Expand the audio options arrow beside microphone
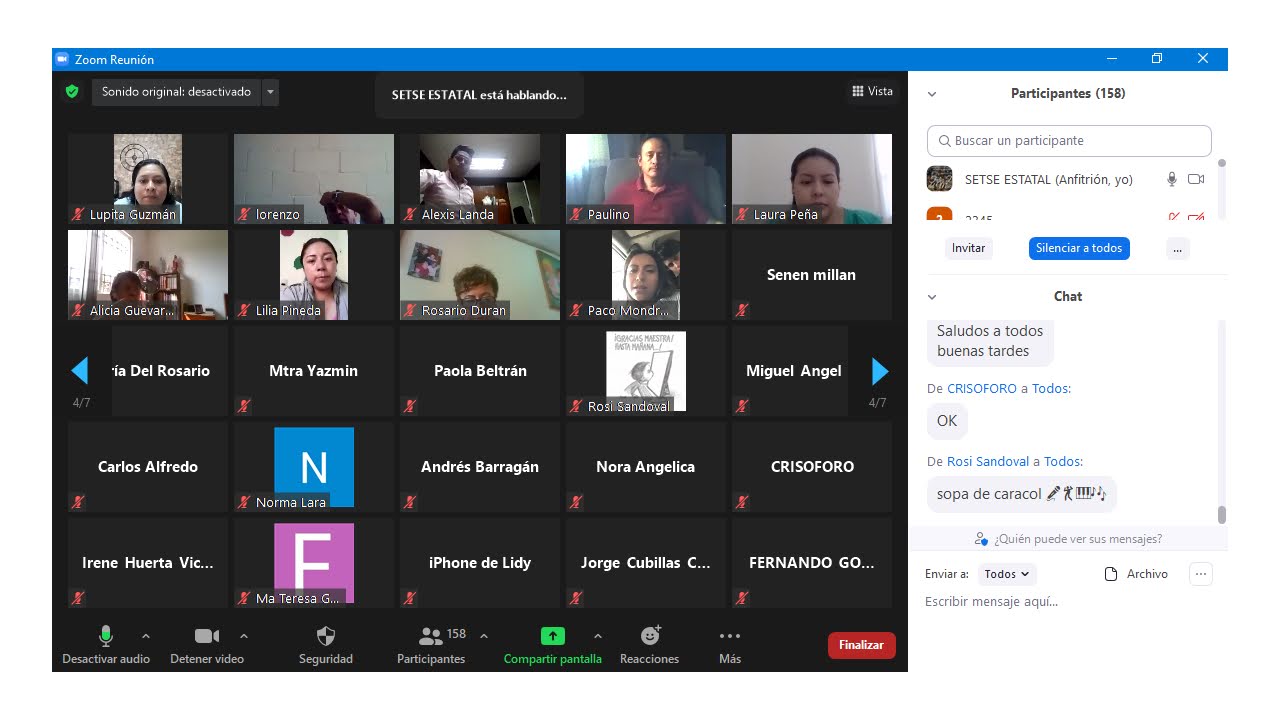The image size is (1280, 720). point(146,636)
